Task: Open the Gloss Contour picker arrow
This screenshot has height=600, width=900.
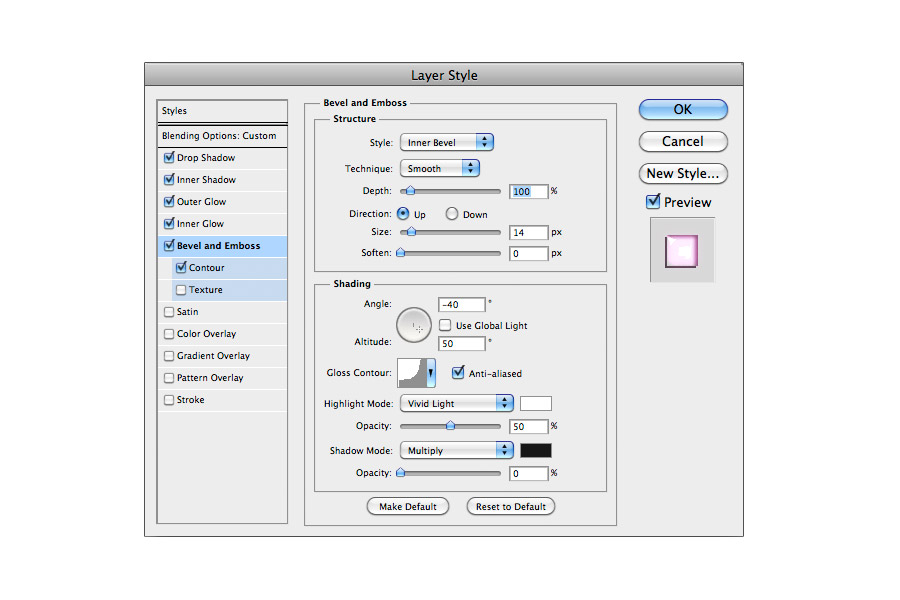Action: point(430,373)
